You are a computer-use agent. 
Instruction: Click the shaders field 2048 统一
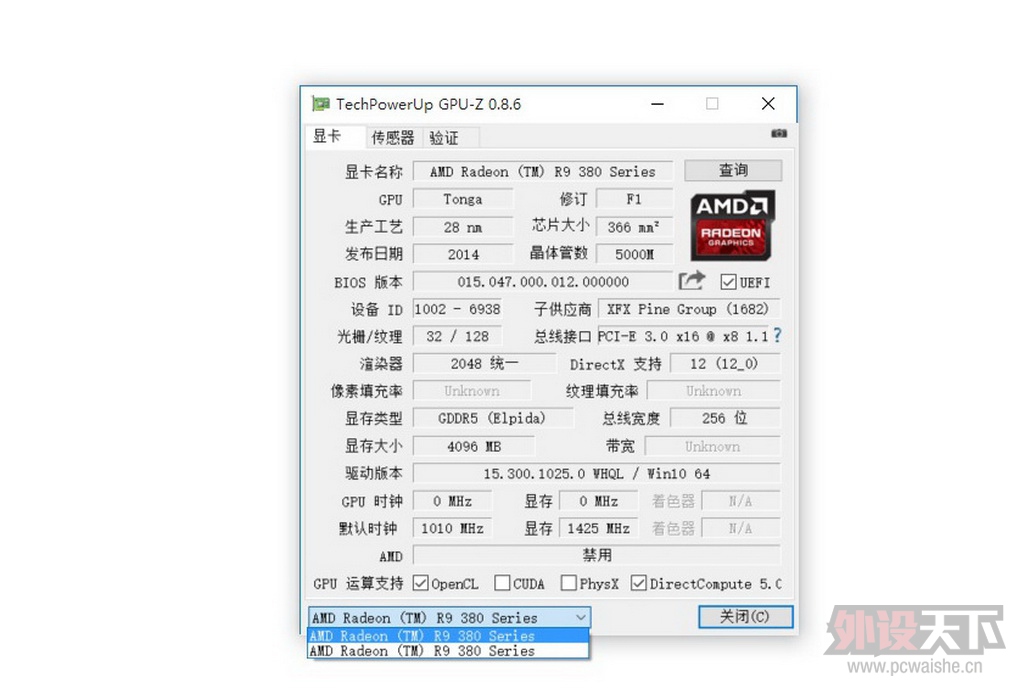point(485,364)
